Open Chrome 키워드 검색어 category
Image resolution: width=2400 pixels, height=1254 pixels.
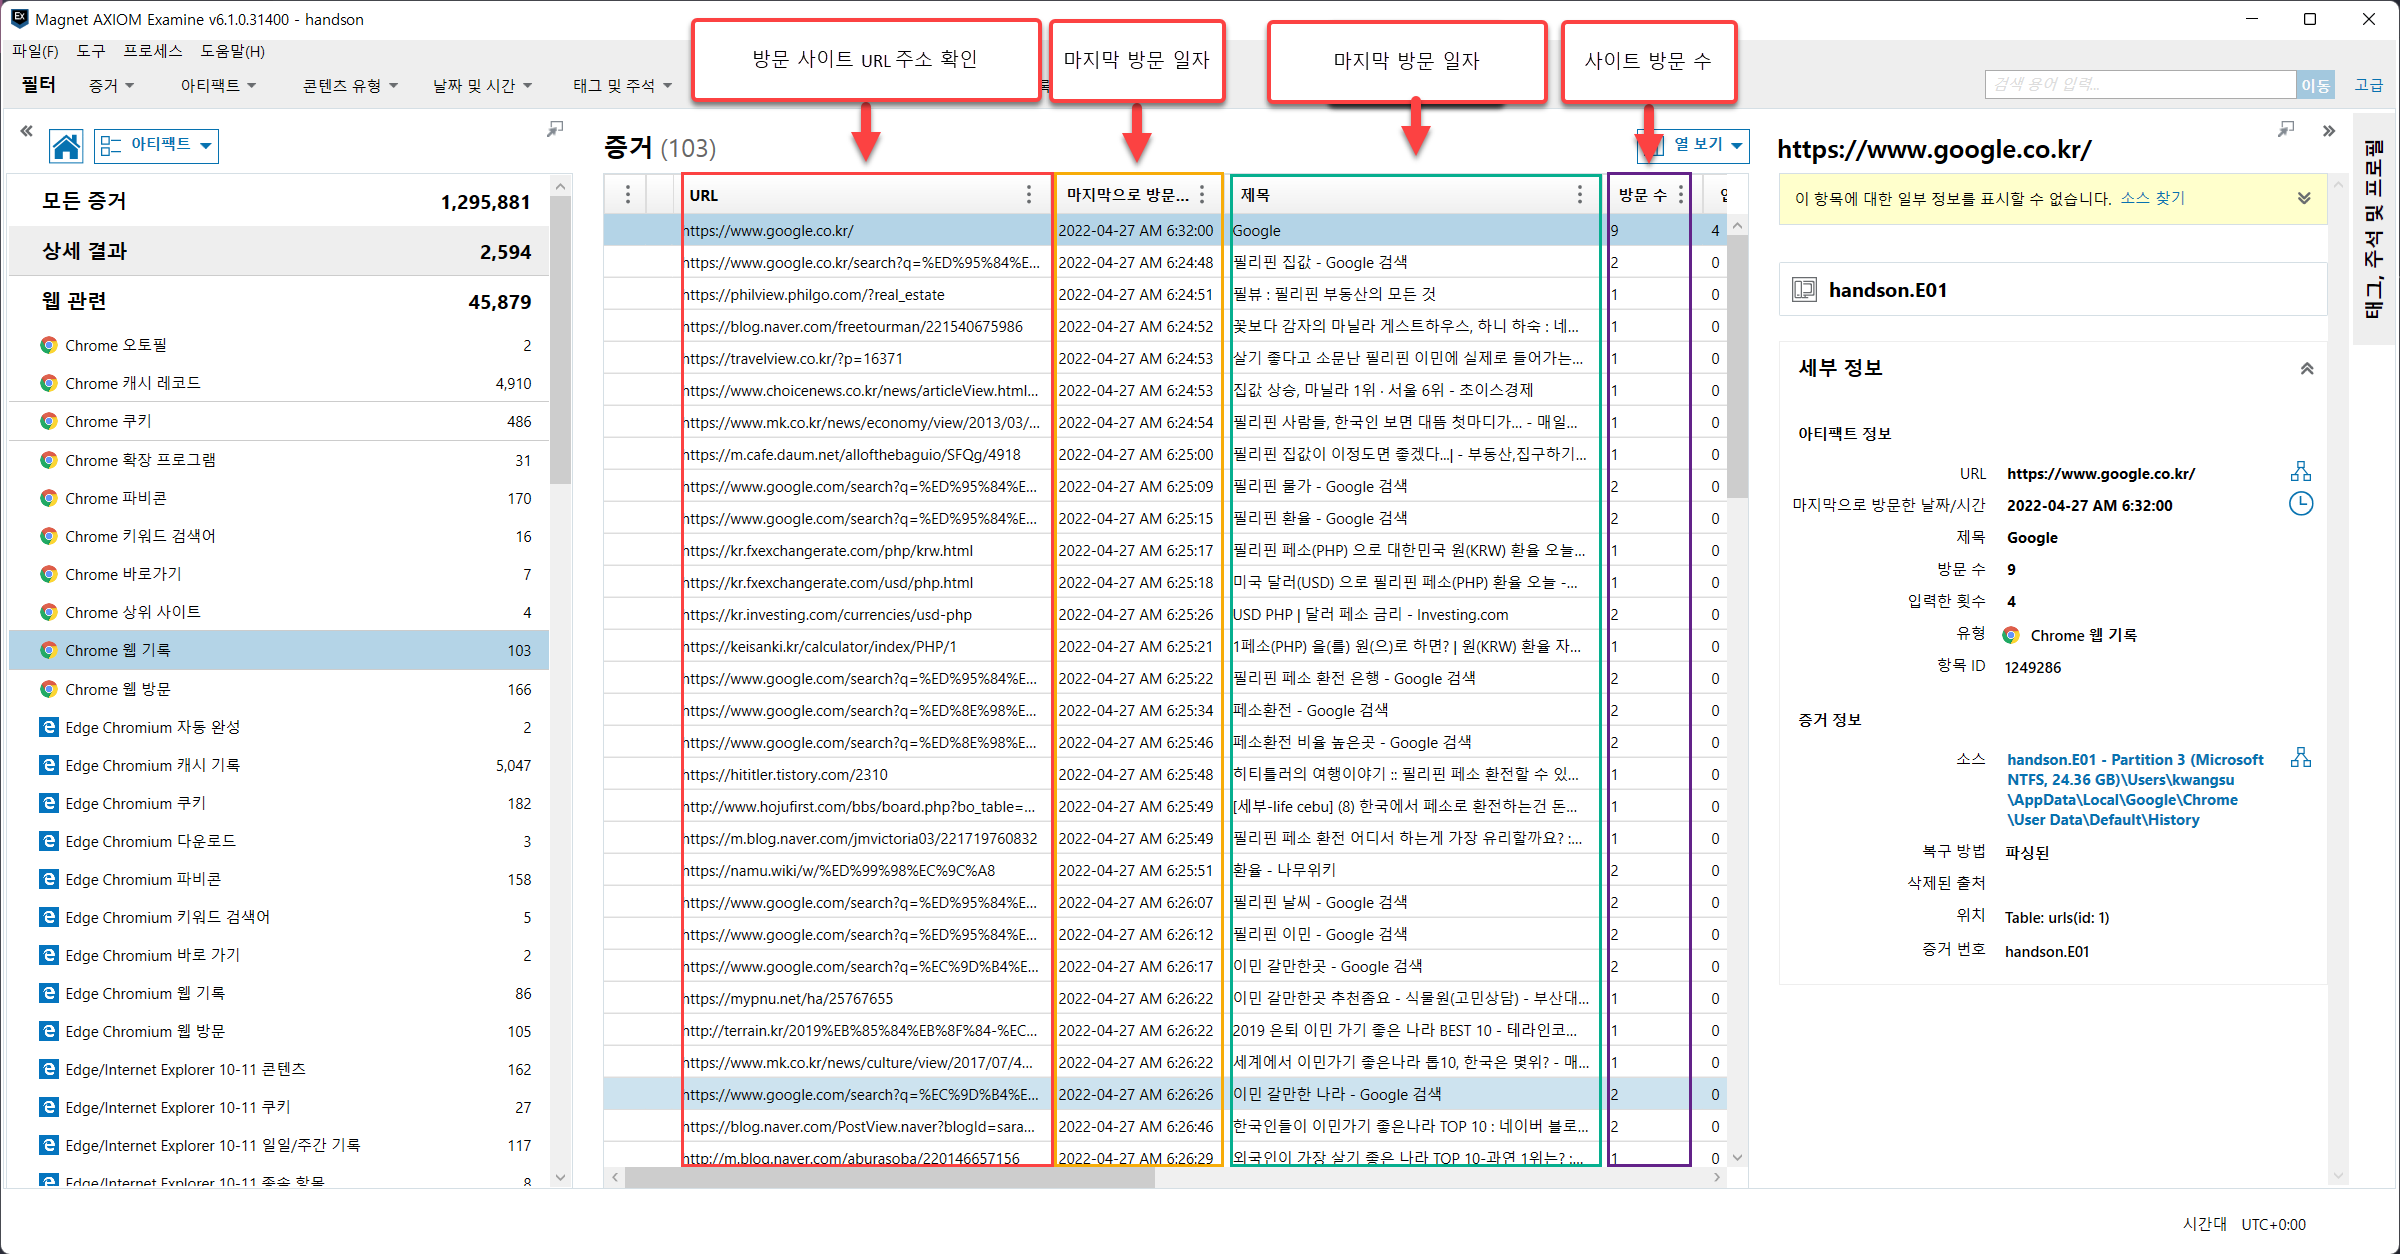coord(279,536)
